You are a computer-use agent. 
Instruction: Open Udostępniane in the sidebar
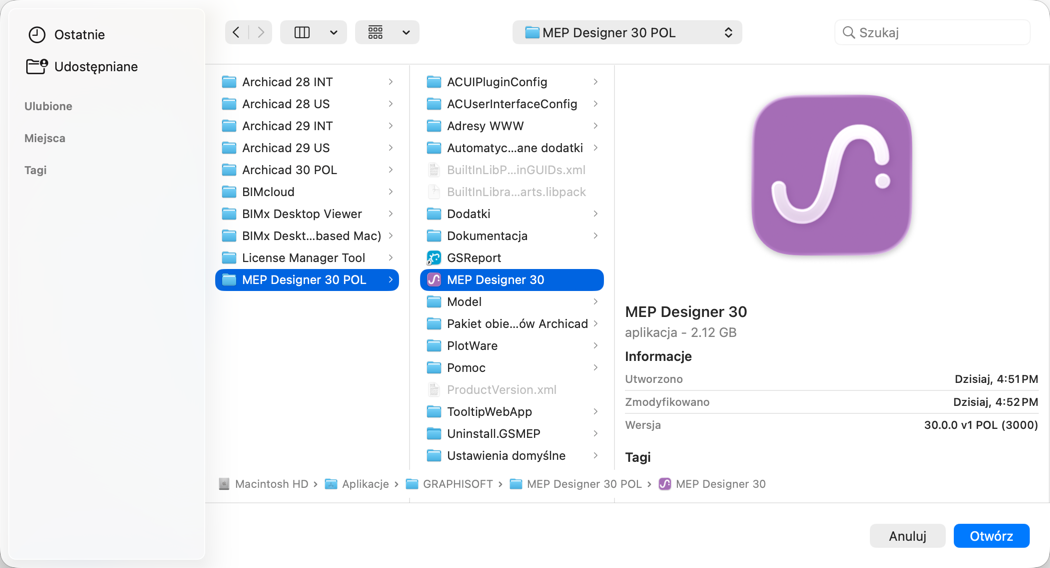pyautogui.click(x=96, y=66)
